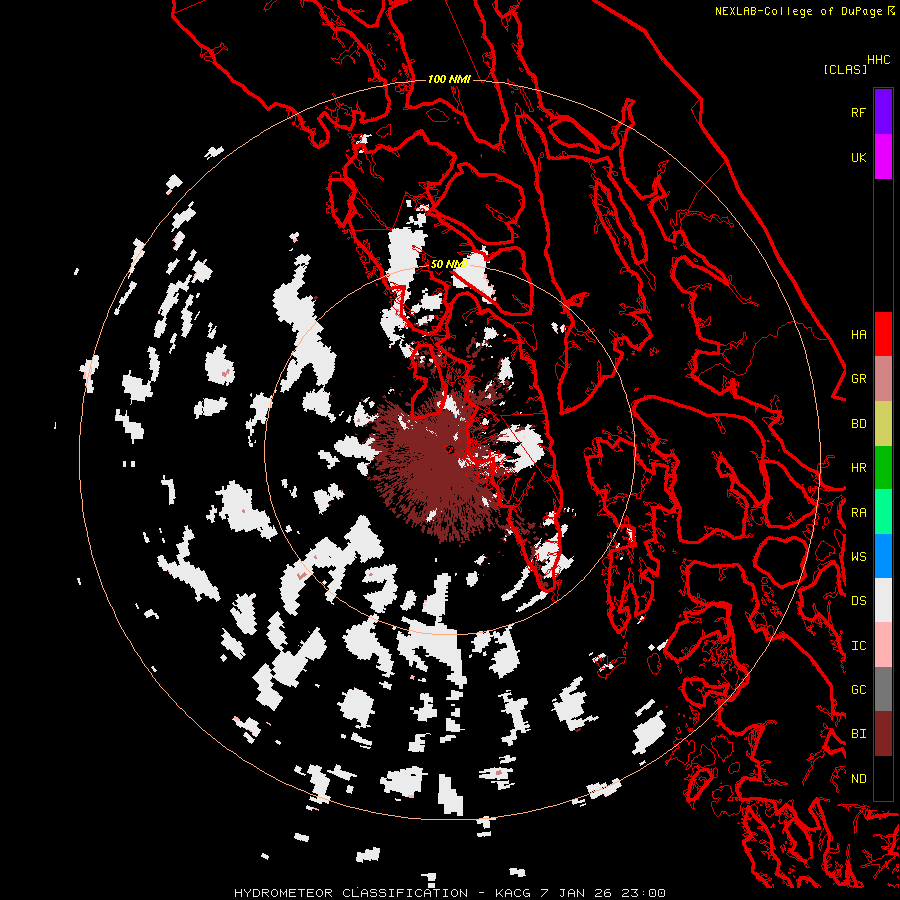This screenshot has height=900, width=900.
Task: Click the 50 NMI range ring label
Action: tap(449, 264)
